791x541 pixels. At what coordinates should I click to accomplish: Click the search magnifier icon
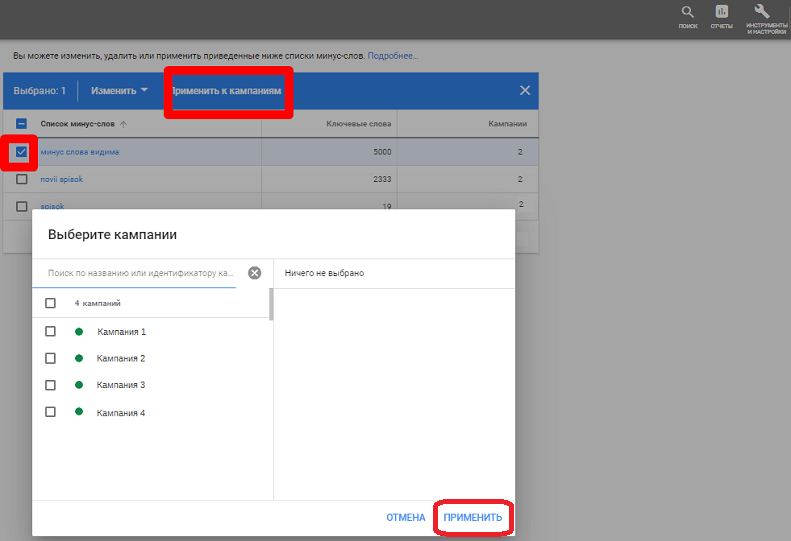[x=687, y=12]
